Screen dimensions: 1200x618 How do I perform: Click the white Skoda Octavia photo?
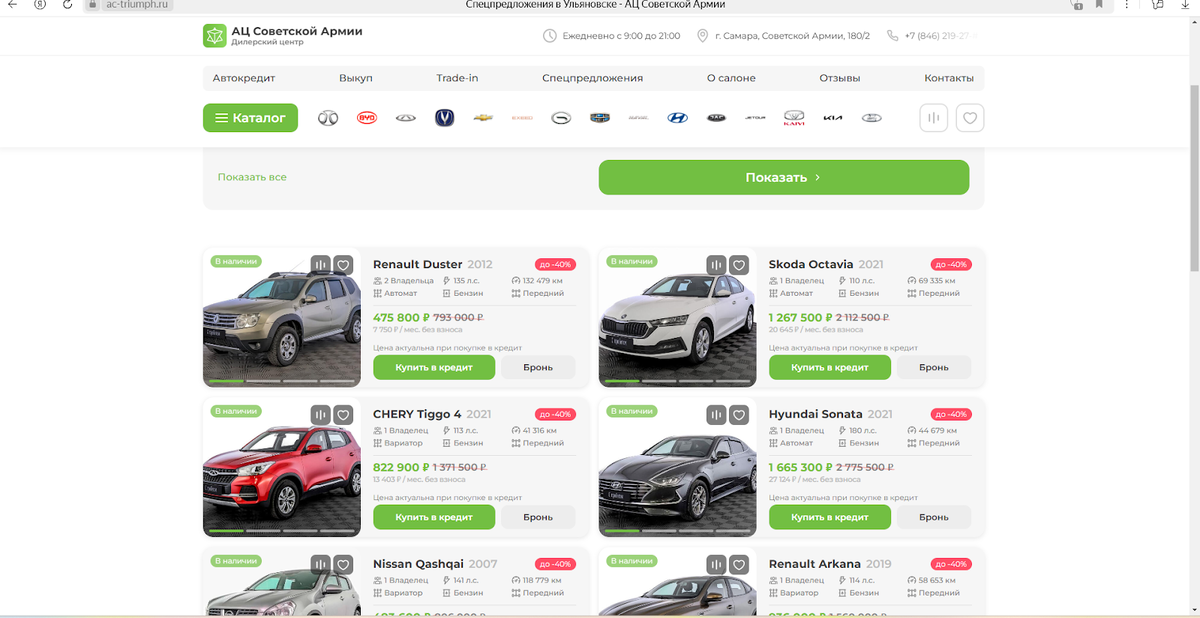click(x=677, y=318)
